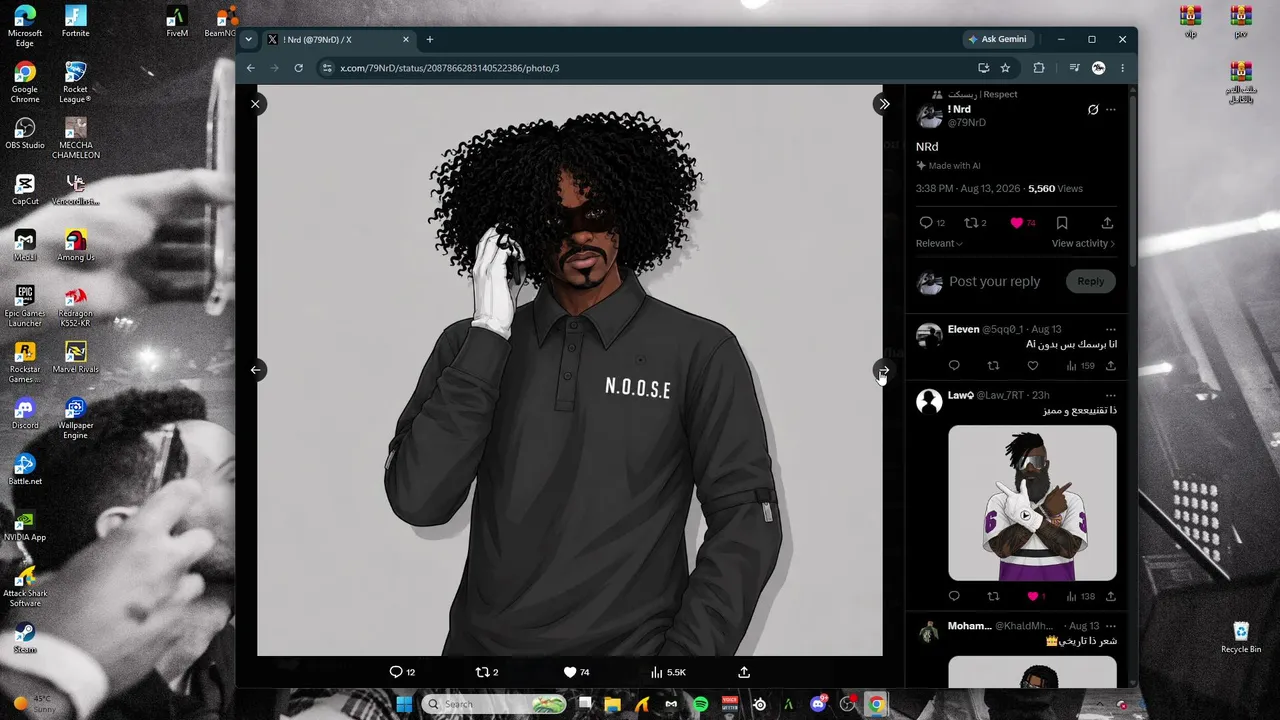
Task: View analytics showing 5.5K under photo
Action: (x=668, y=672)
